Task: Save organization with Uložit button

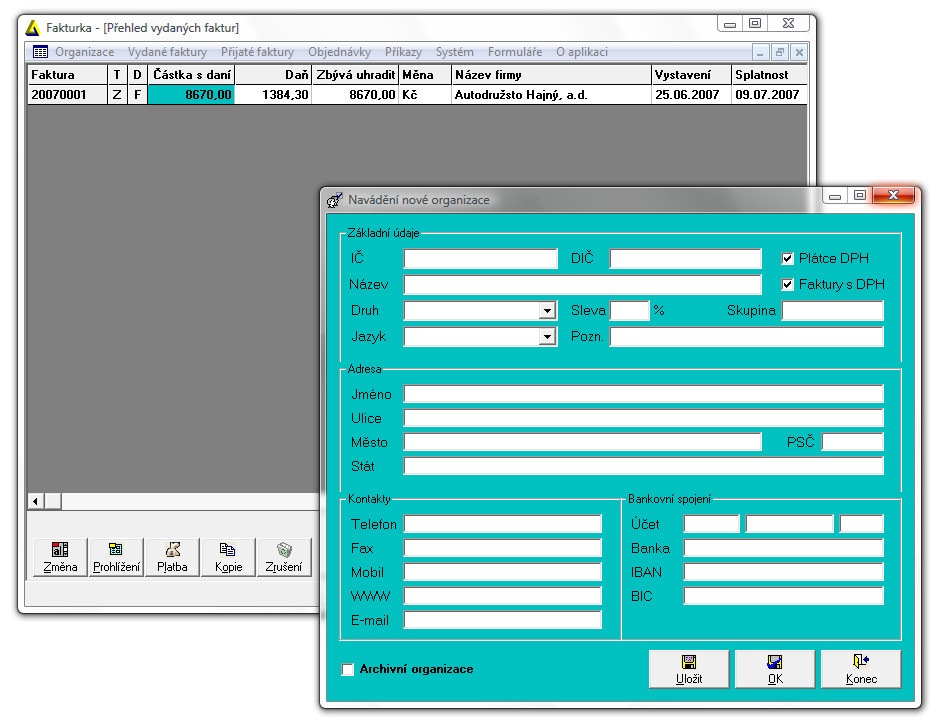Action: 688,669
